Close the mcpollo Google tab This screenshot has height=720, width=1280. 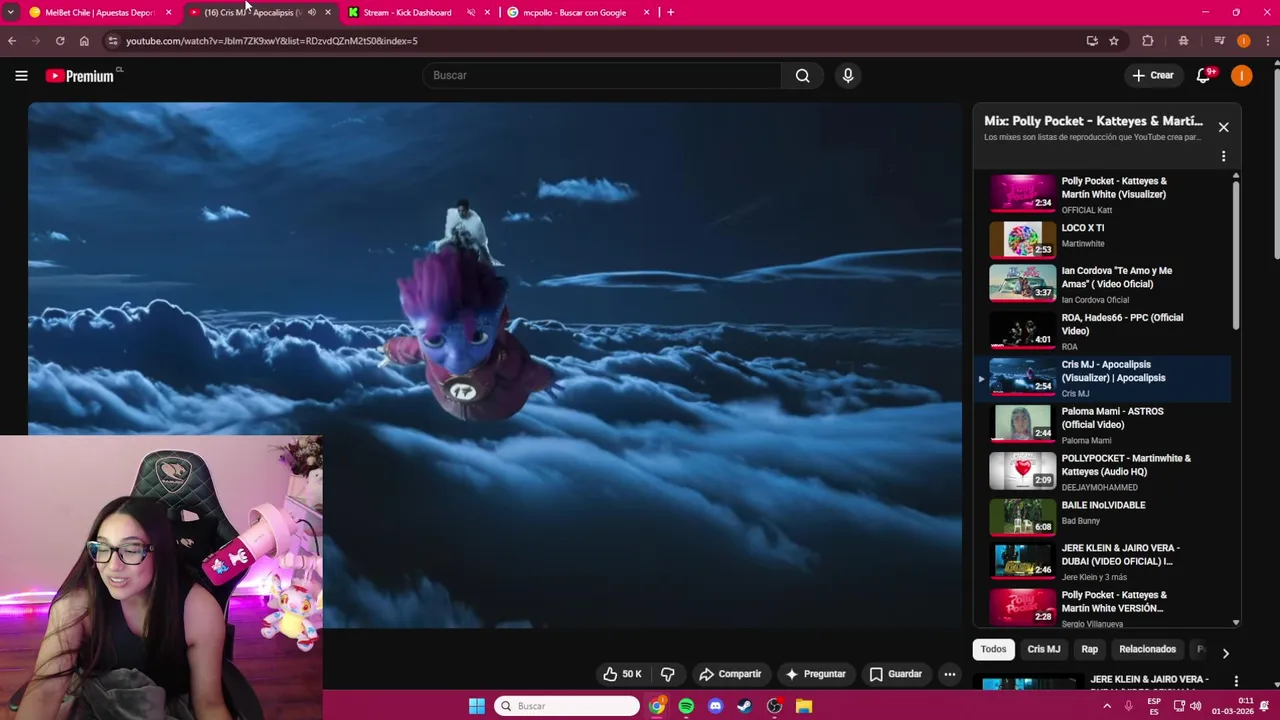(x=646, y=12)
